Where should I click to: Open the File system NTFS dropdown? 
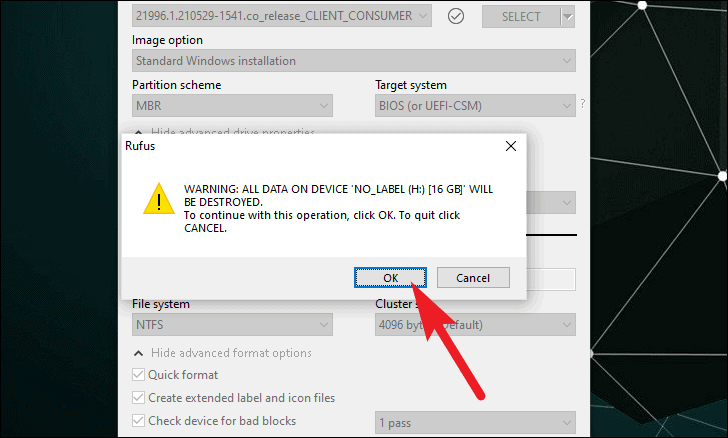[x=232, y=325]
